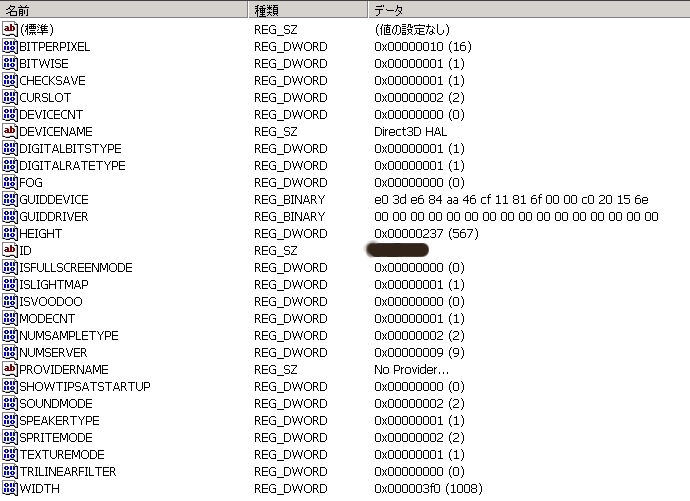Select the TRILINEARFILTER value name
This screenshot has height=501, width=690.
click(68, 472)
